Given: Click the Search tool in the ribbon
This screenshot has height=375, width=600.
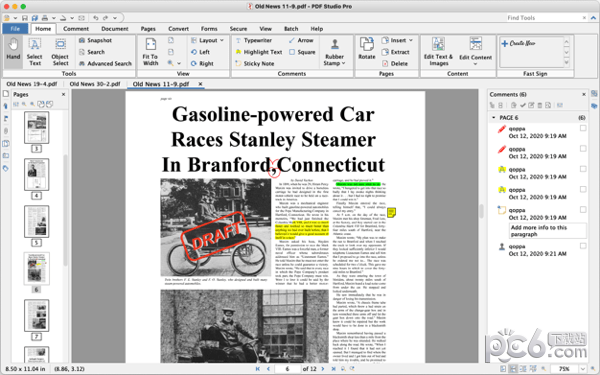Looking at the screenshot, I should coord(91,52).
